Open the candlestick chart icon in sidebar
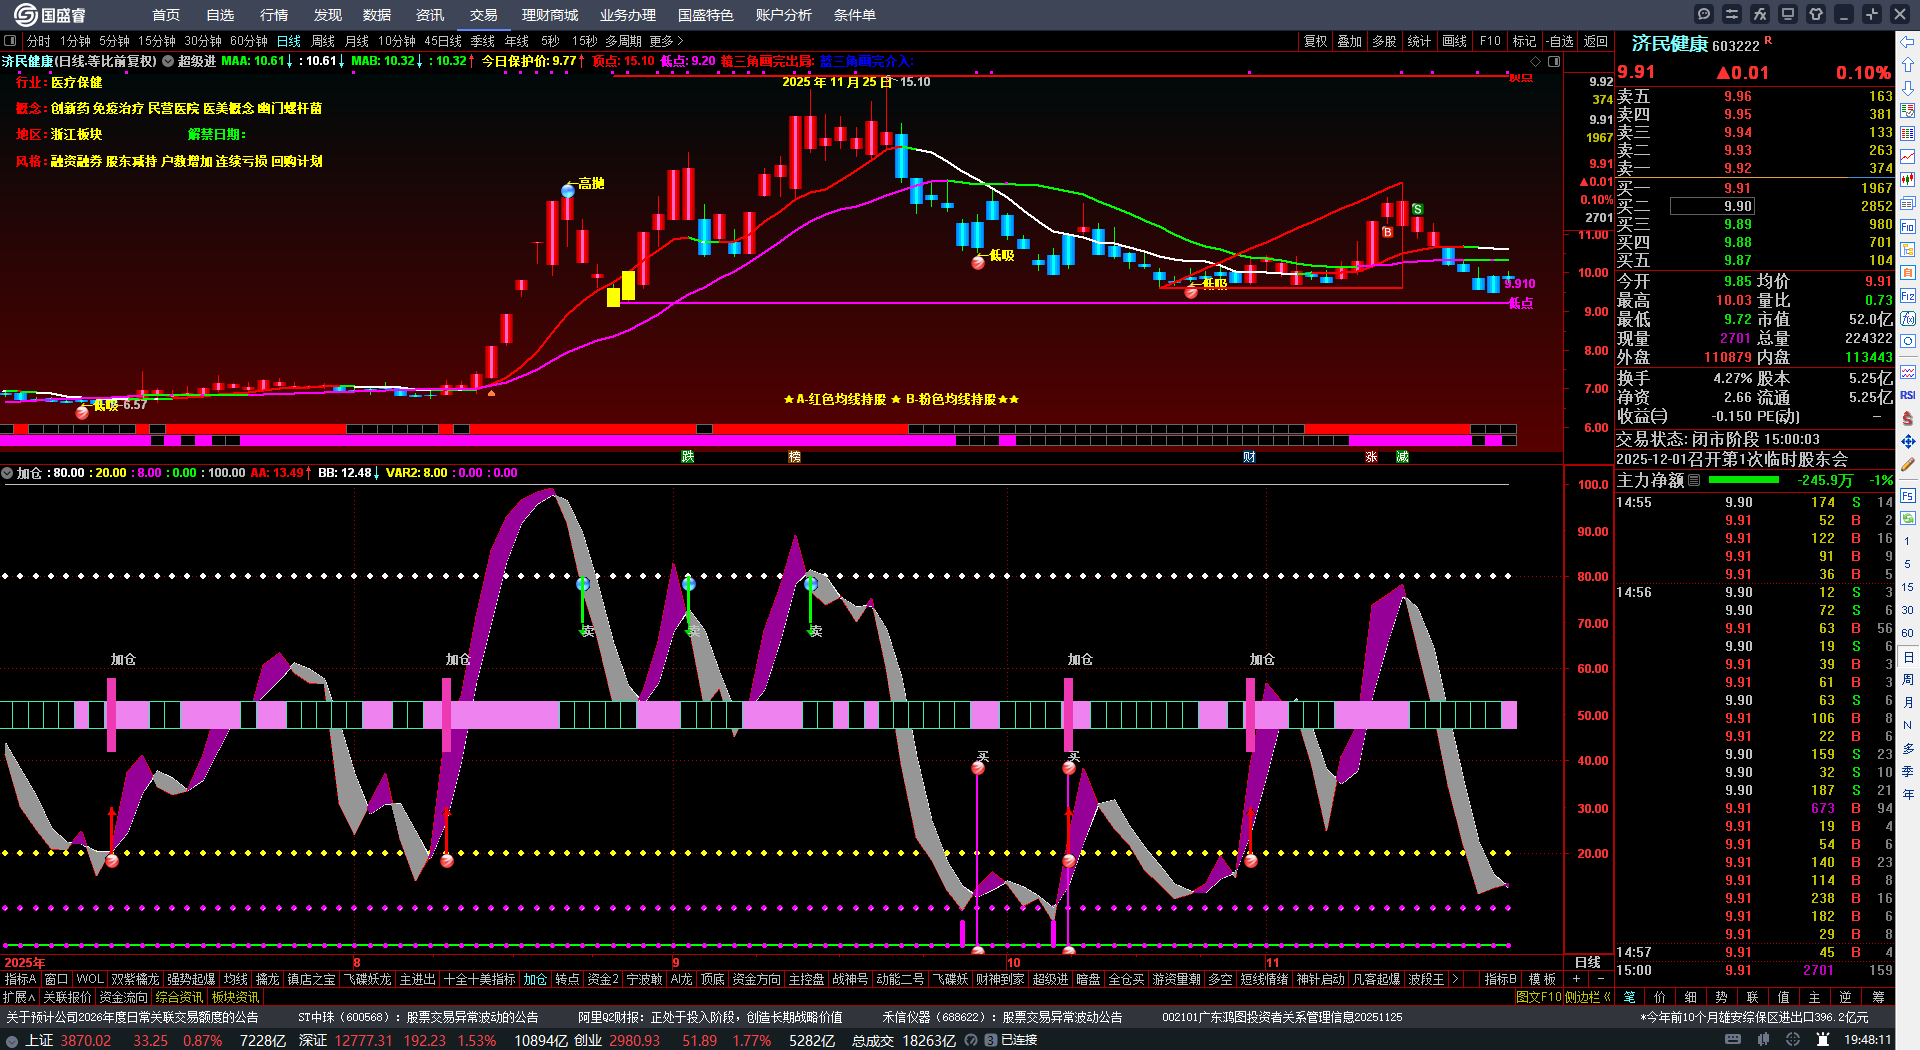The width and height of the screenshot is (1920, 1050). tap(1908, 179)
